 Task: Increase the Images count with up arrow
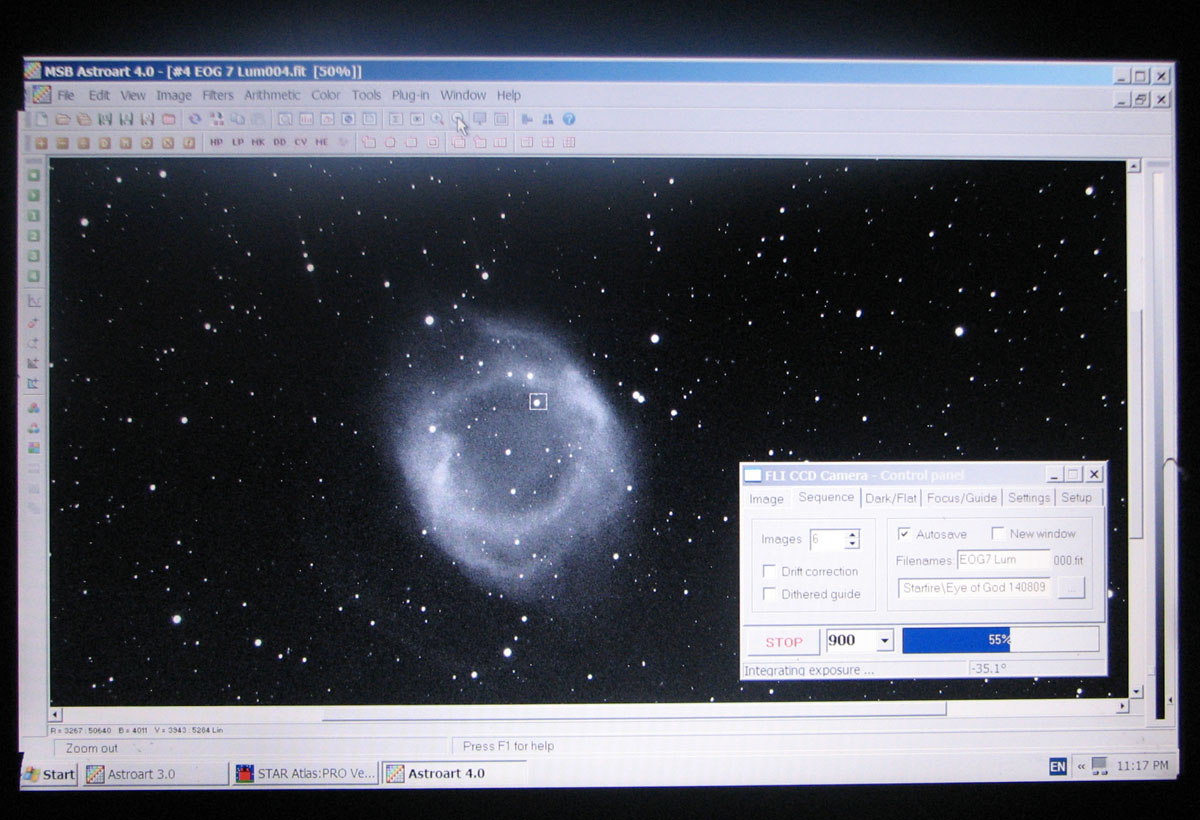tap(852, 534)
